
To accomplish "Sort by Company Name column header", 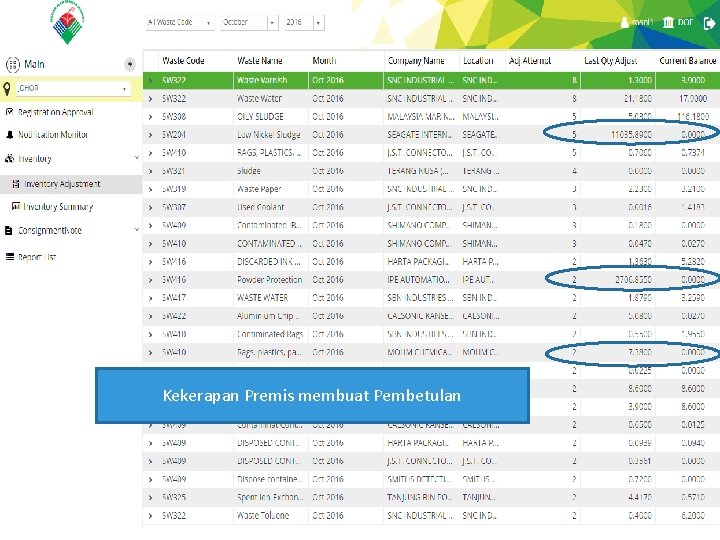I will (x=416, y=61).
